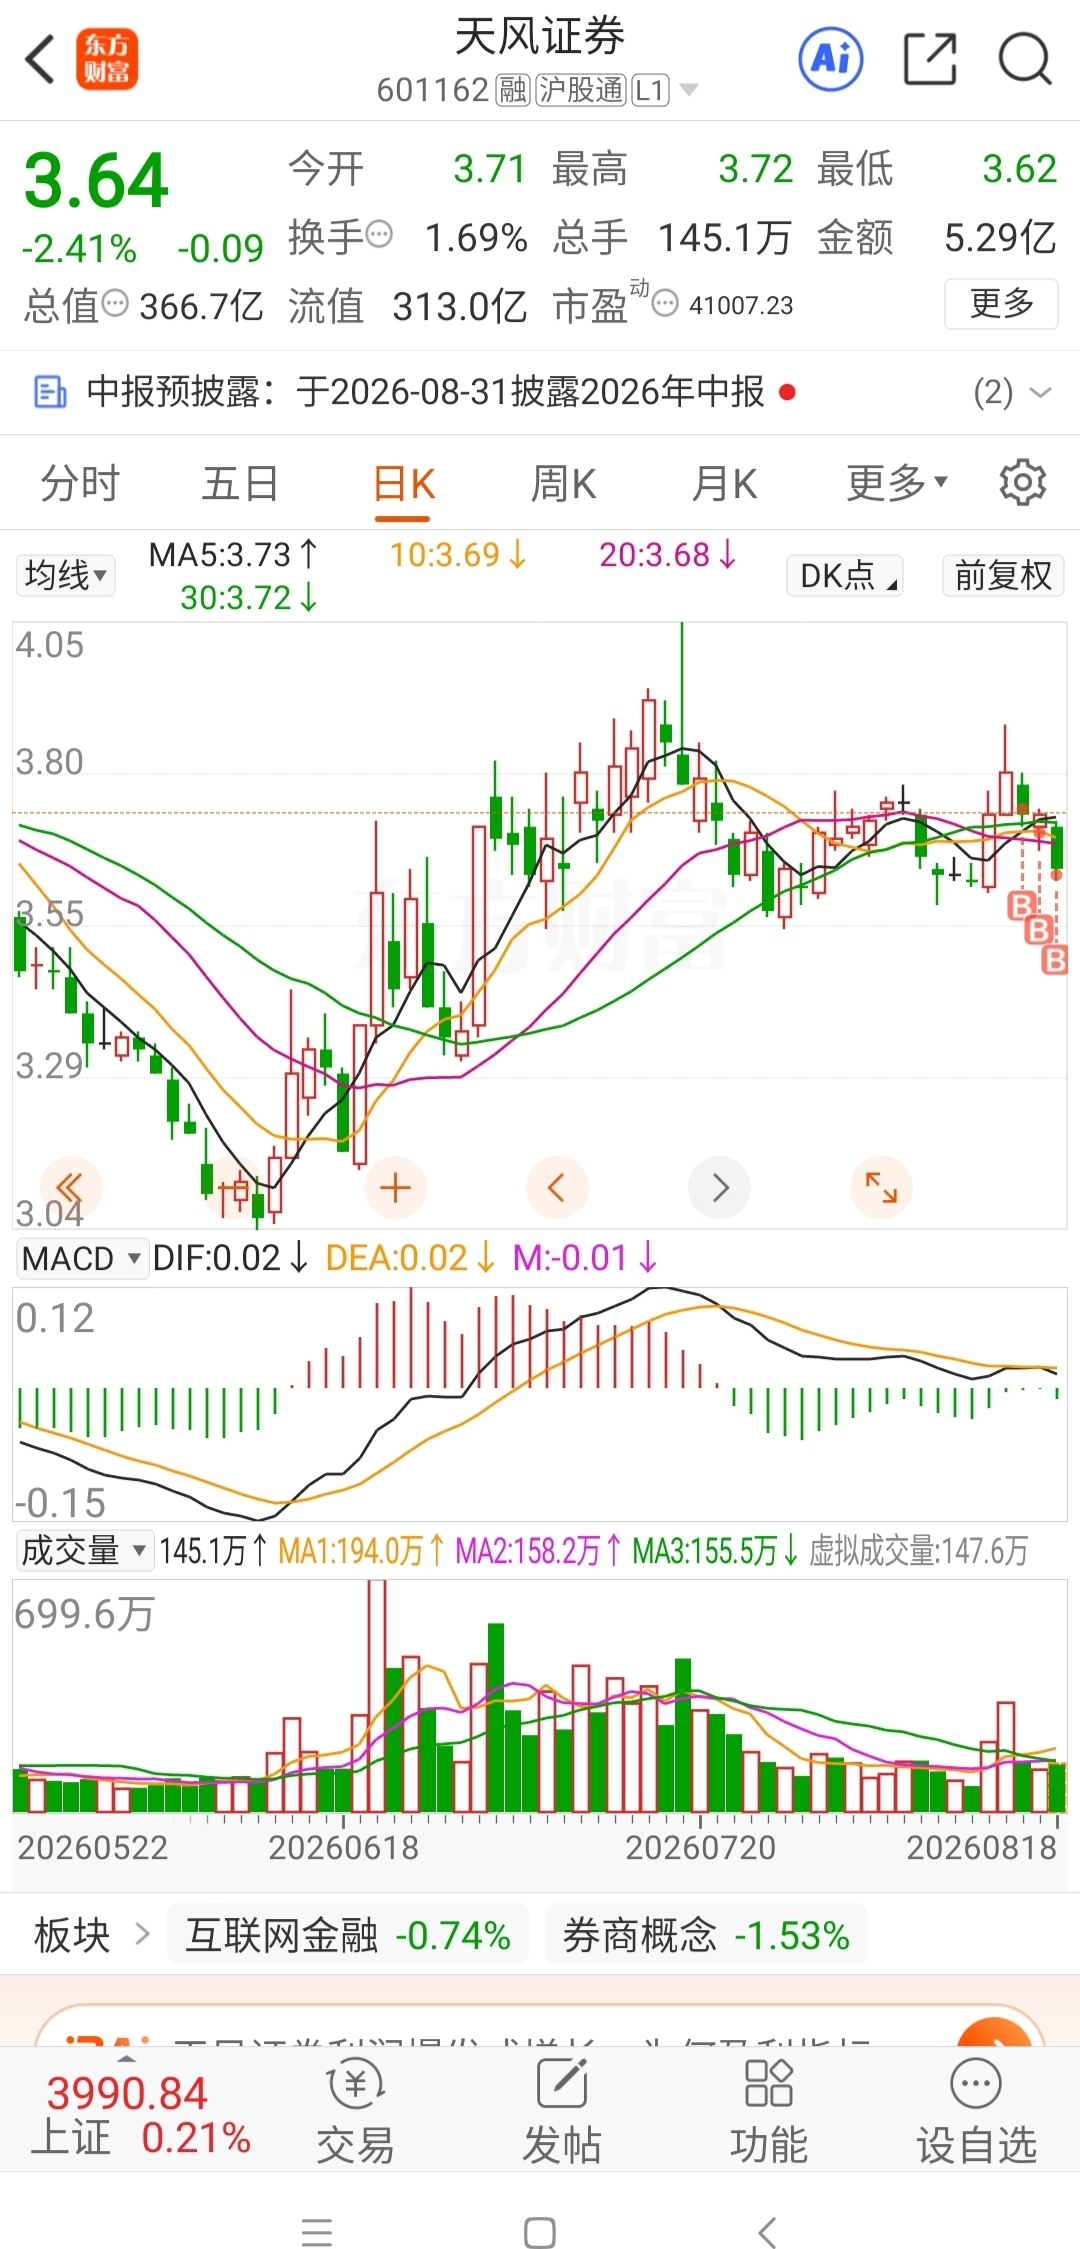1080x2249 pixels.
Task: Open 券商概念 sector link
Action: pyautogui.click(x=706, y=1935)
